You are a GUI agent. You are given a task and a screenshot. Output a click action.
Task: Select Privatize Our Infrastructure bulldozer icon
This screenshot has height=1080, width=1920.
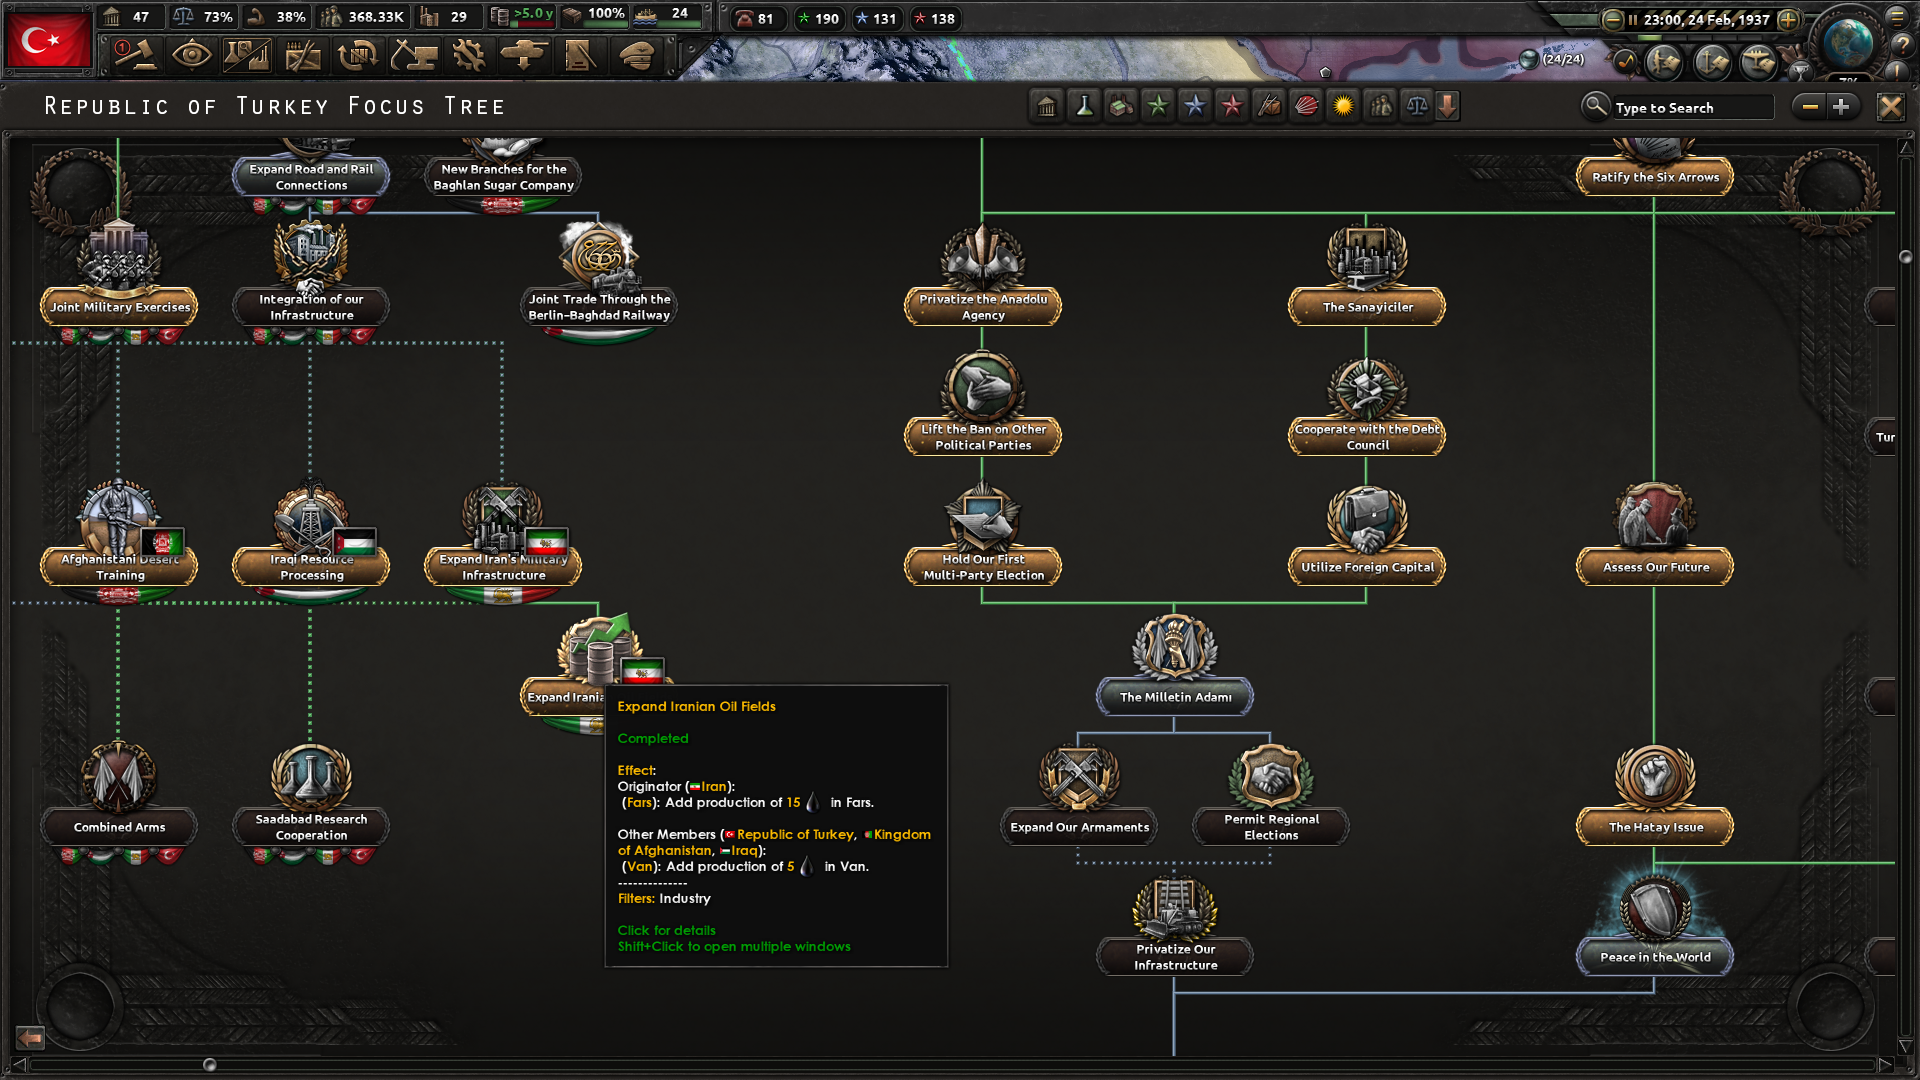[1175, 907]
